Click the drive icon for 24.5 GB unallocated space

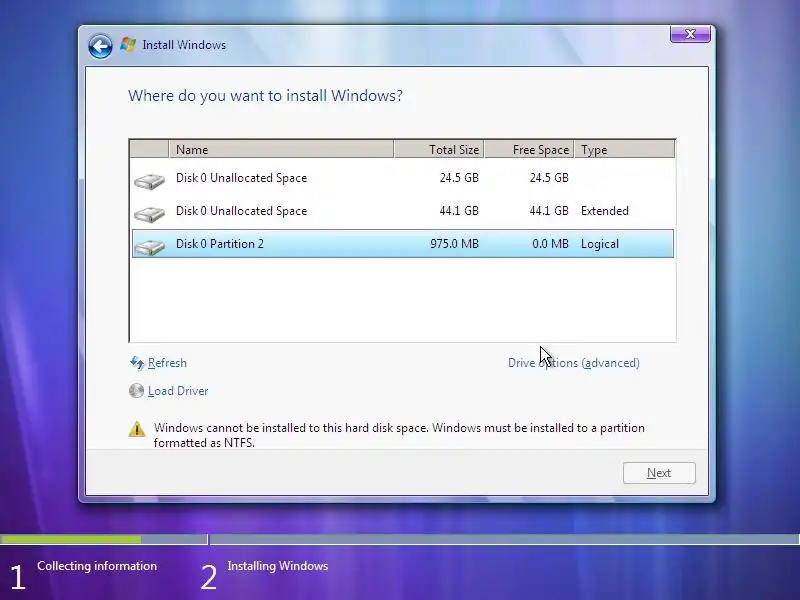pyautogui.click(x=149, y=181)
